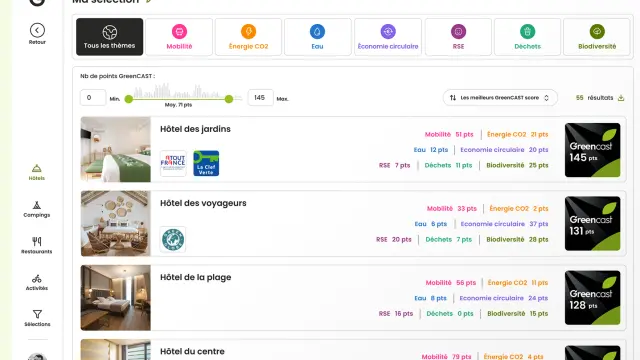Click the minimum points input field

[93, 98]
